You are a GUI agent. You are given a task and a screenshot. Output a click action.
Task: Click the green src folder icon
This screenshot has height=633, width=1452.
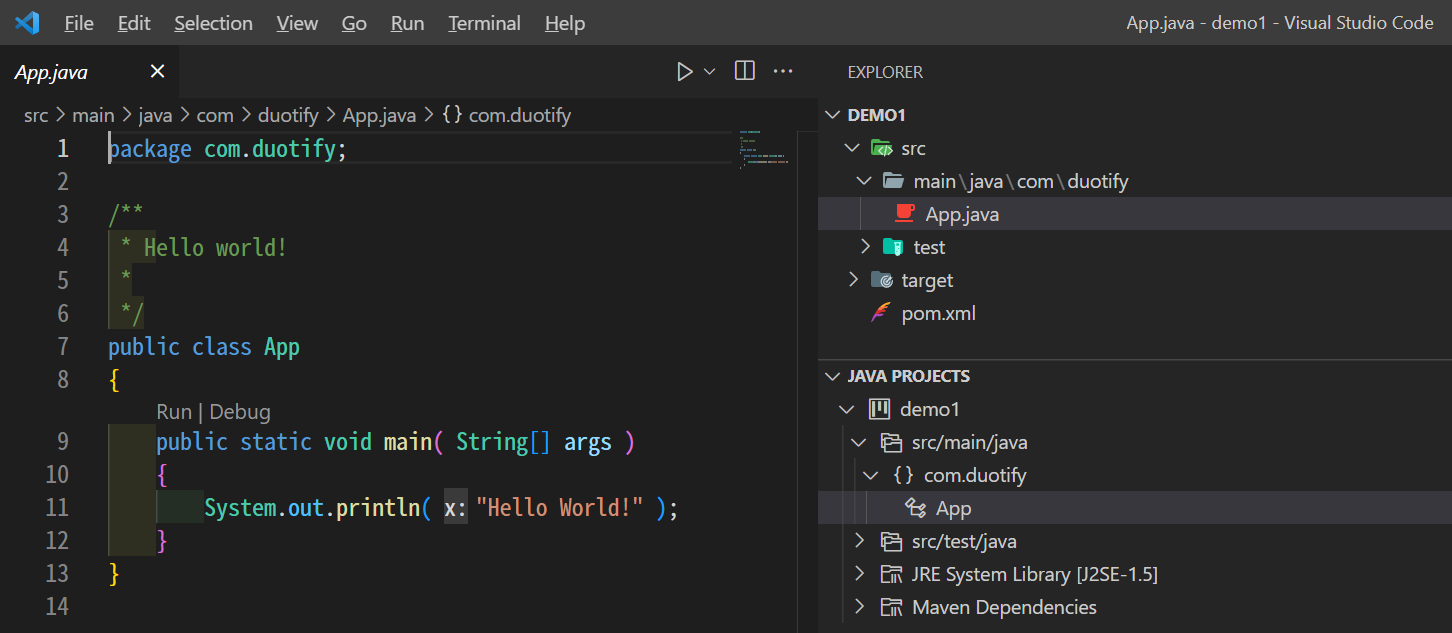tap(881, 148)
